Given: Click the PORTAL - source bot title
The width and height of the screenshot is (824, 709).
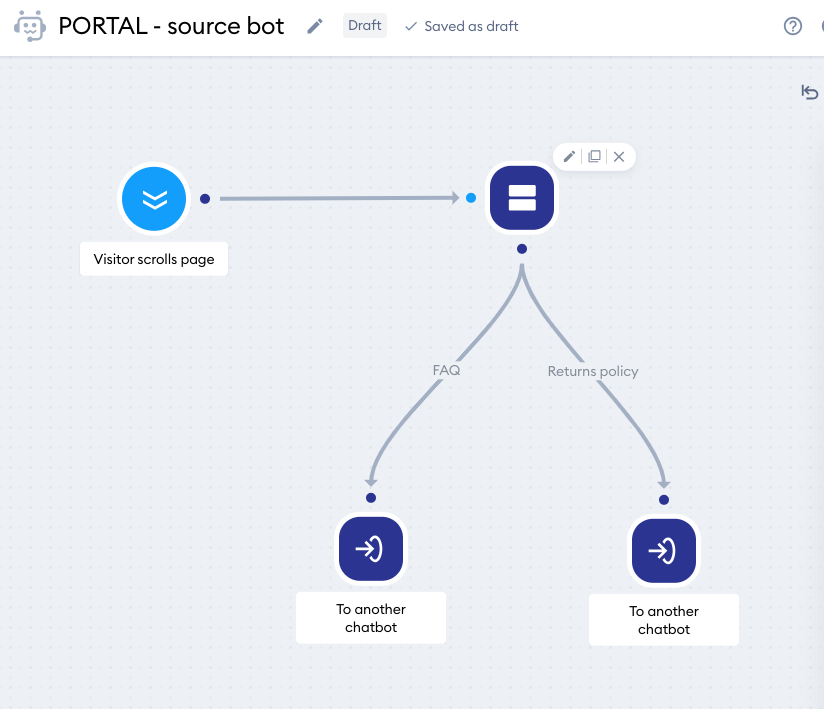Looking at the screenshot, I should pyautogui.click(x=171, y=26).
